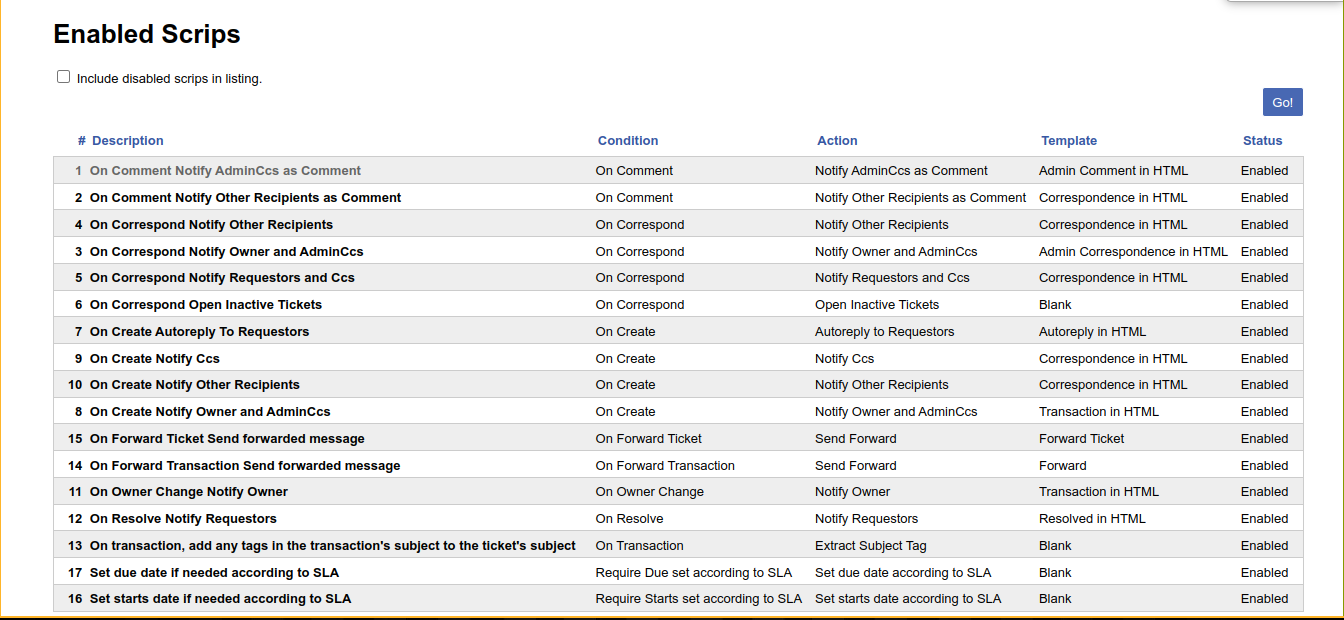Sort scrips by Description column header
1344x620 pixels.
127,141
